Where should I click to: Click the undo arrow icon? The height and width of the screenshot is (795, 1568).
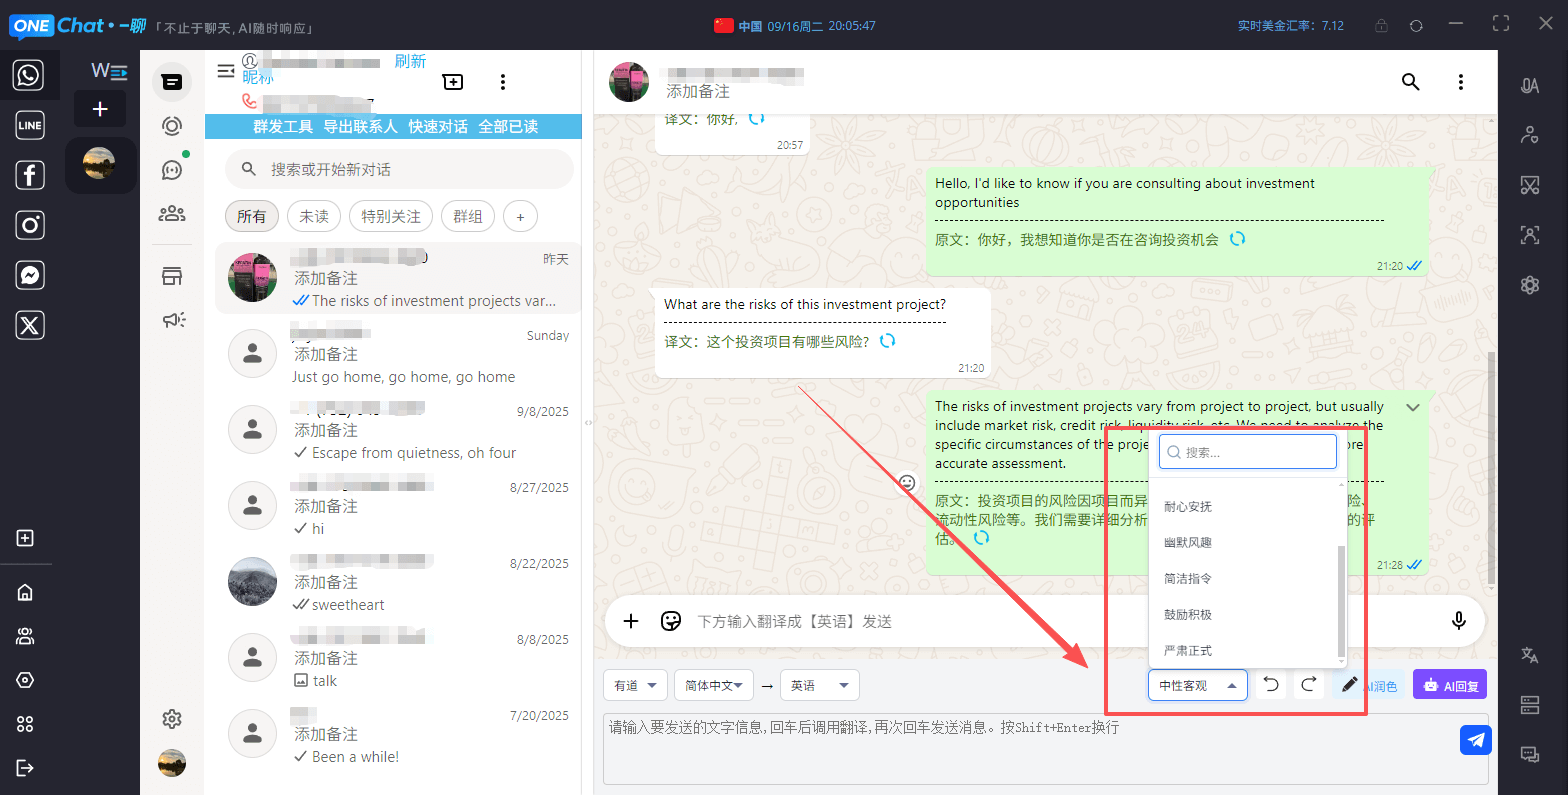click(1271, 685)
